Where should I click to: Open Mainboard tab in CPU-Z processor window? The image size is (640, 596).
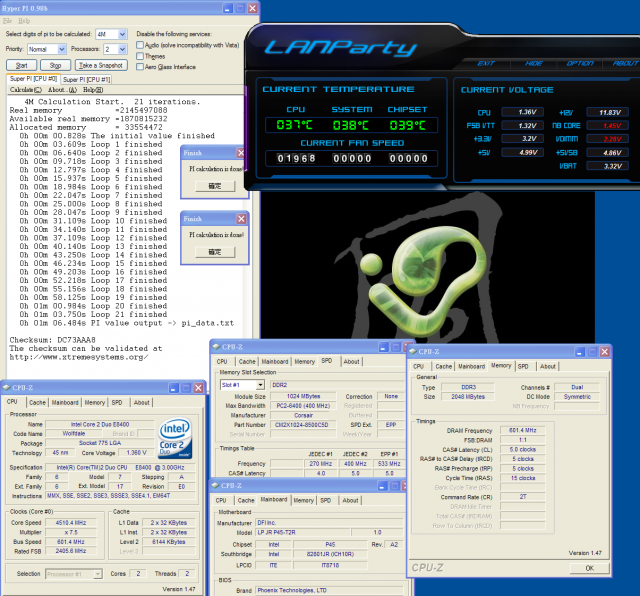tap(64, 402)
